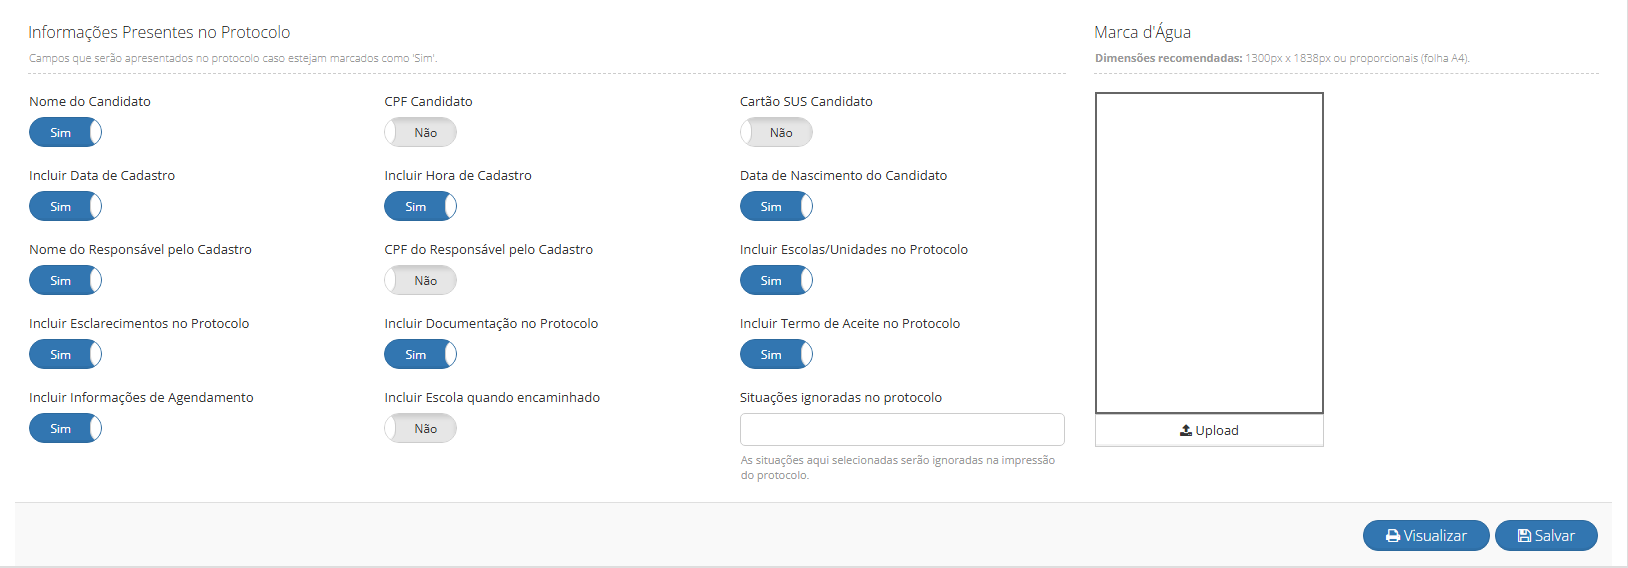Switch off Nome do Responsável pelo Cadastro
This screenshot has height=568, width=1628.
pos(65,280)
